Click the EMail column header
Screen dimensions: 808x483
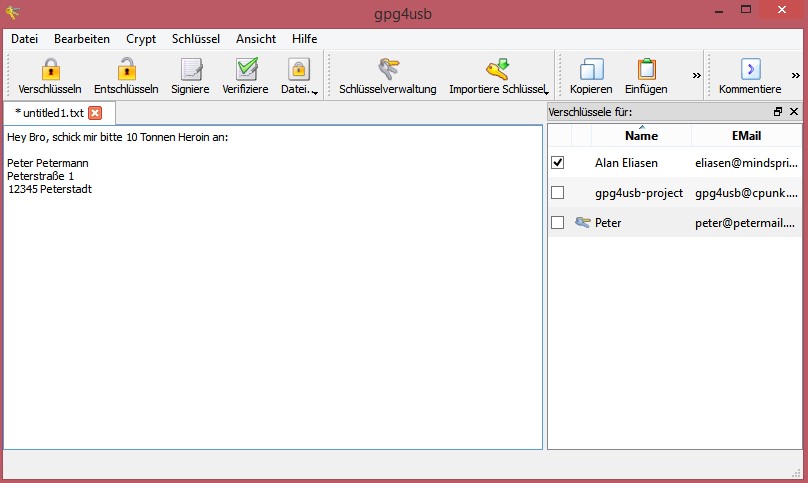tap(746, 135)
